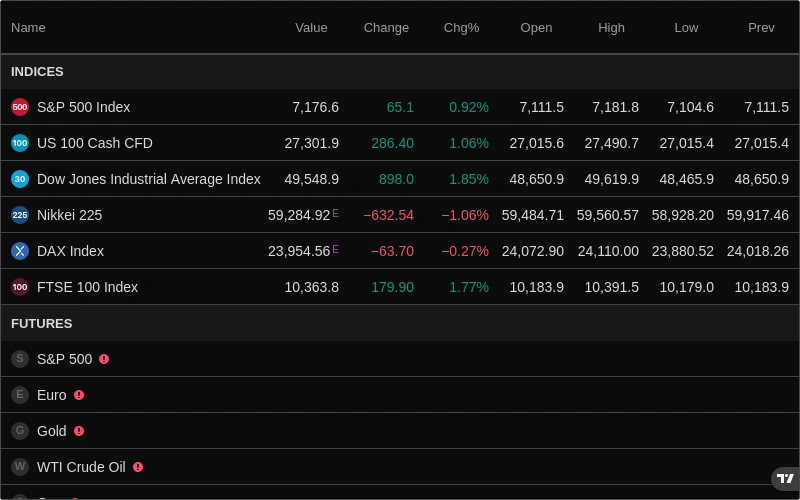Click the error warning icon beside Euro

click(x=79, y=395)
